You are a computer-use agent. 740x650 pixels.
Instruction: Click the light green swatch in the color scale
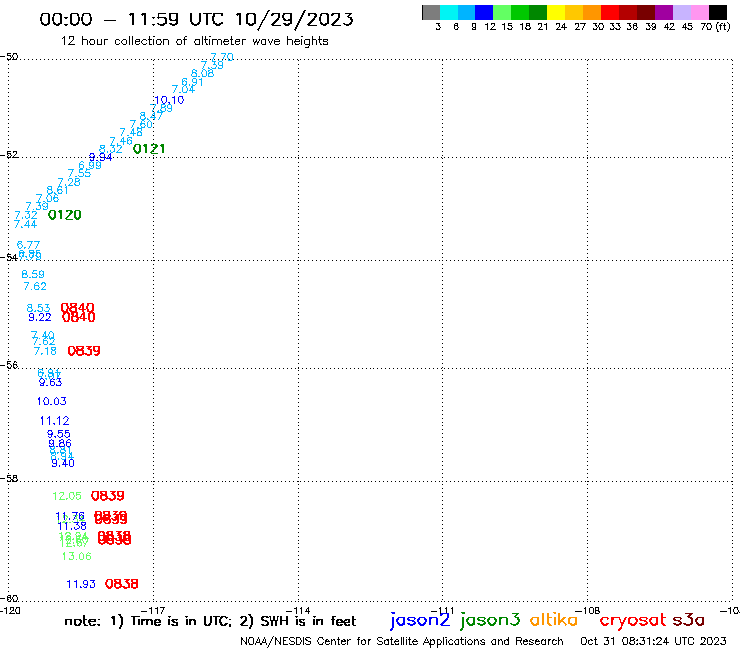point(502,12)
